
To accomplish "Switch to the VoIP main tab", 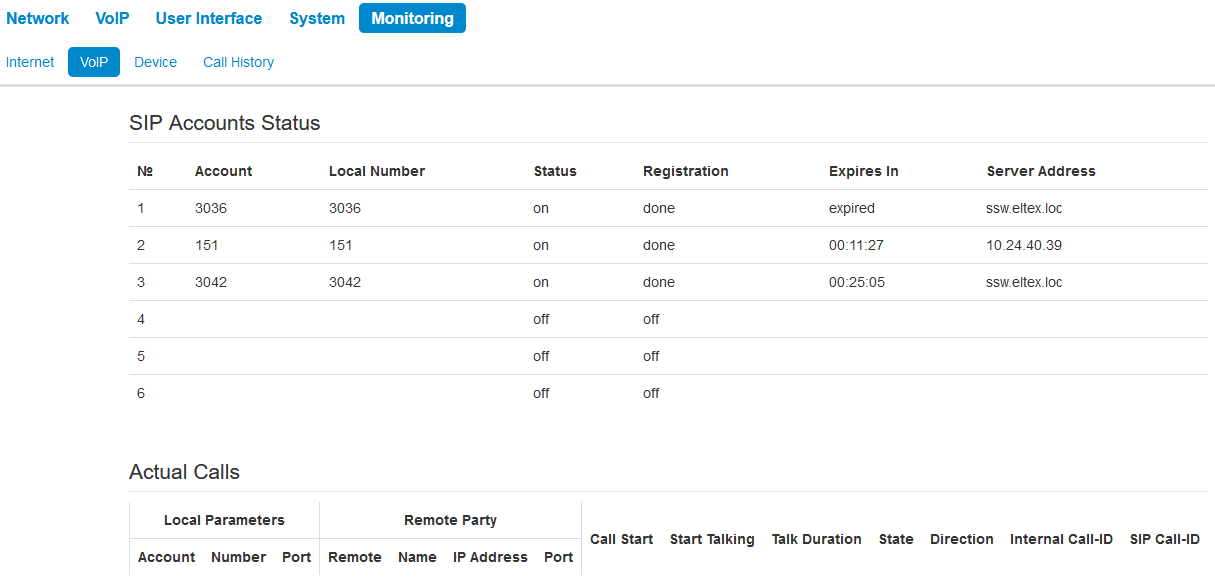I will (x=112, y=18).
